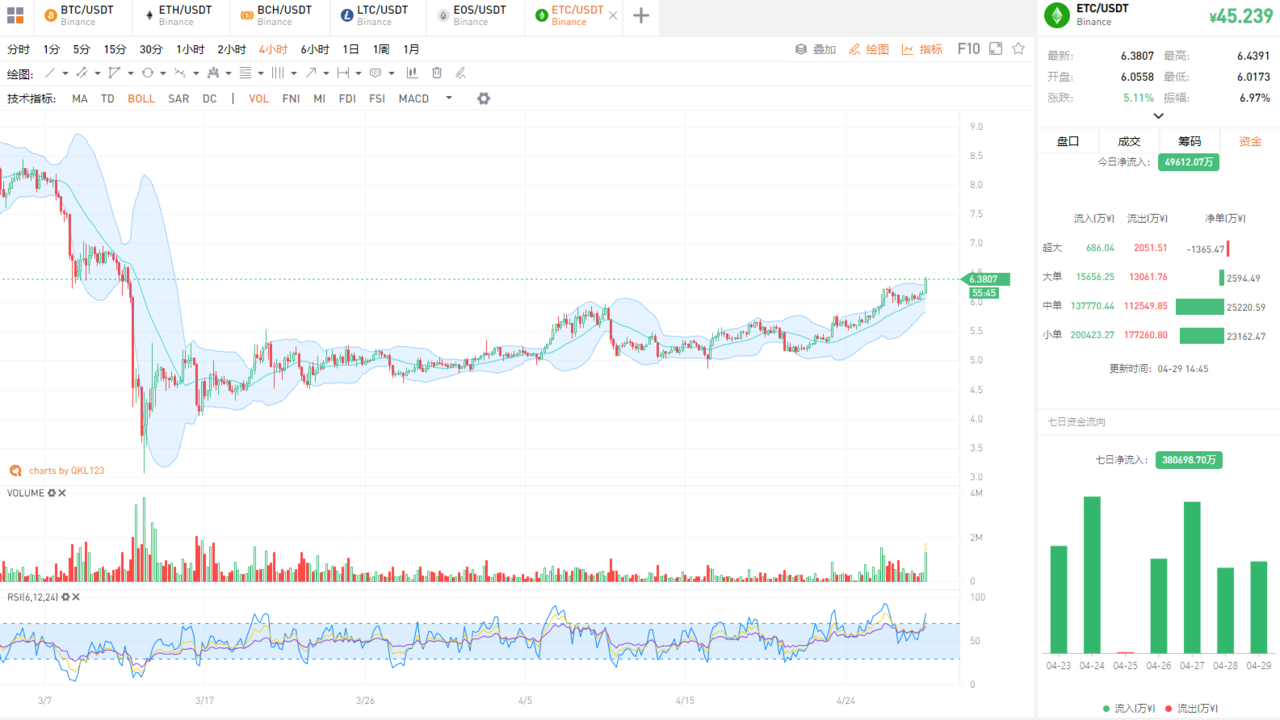
Task: Select the 1周 timeframe
Action: tap(381, 49)
